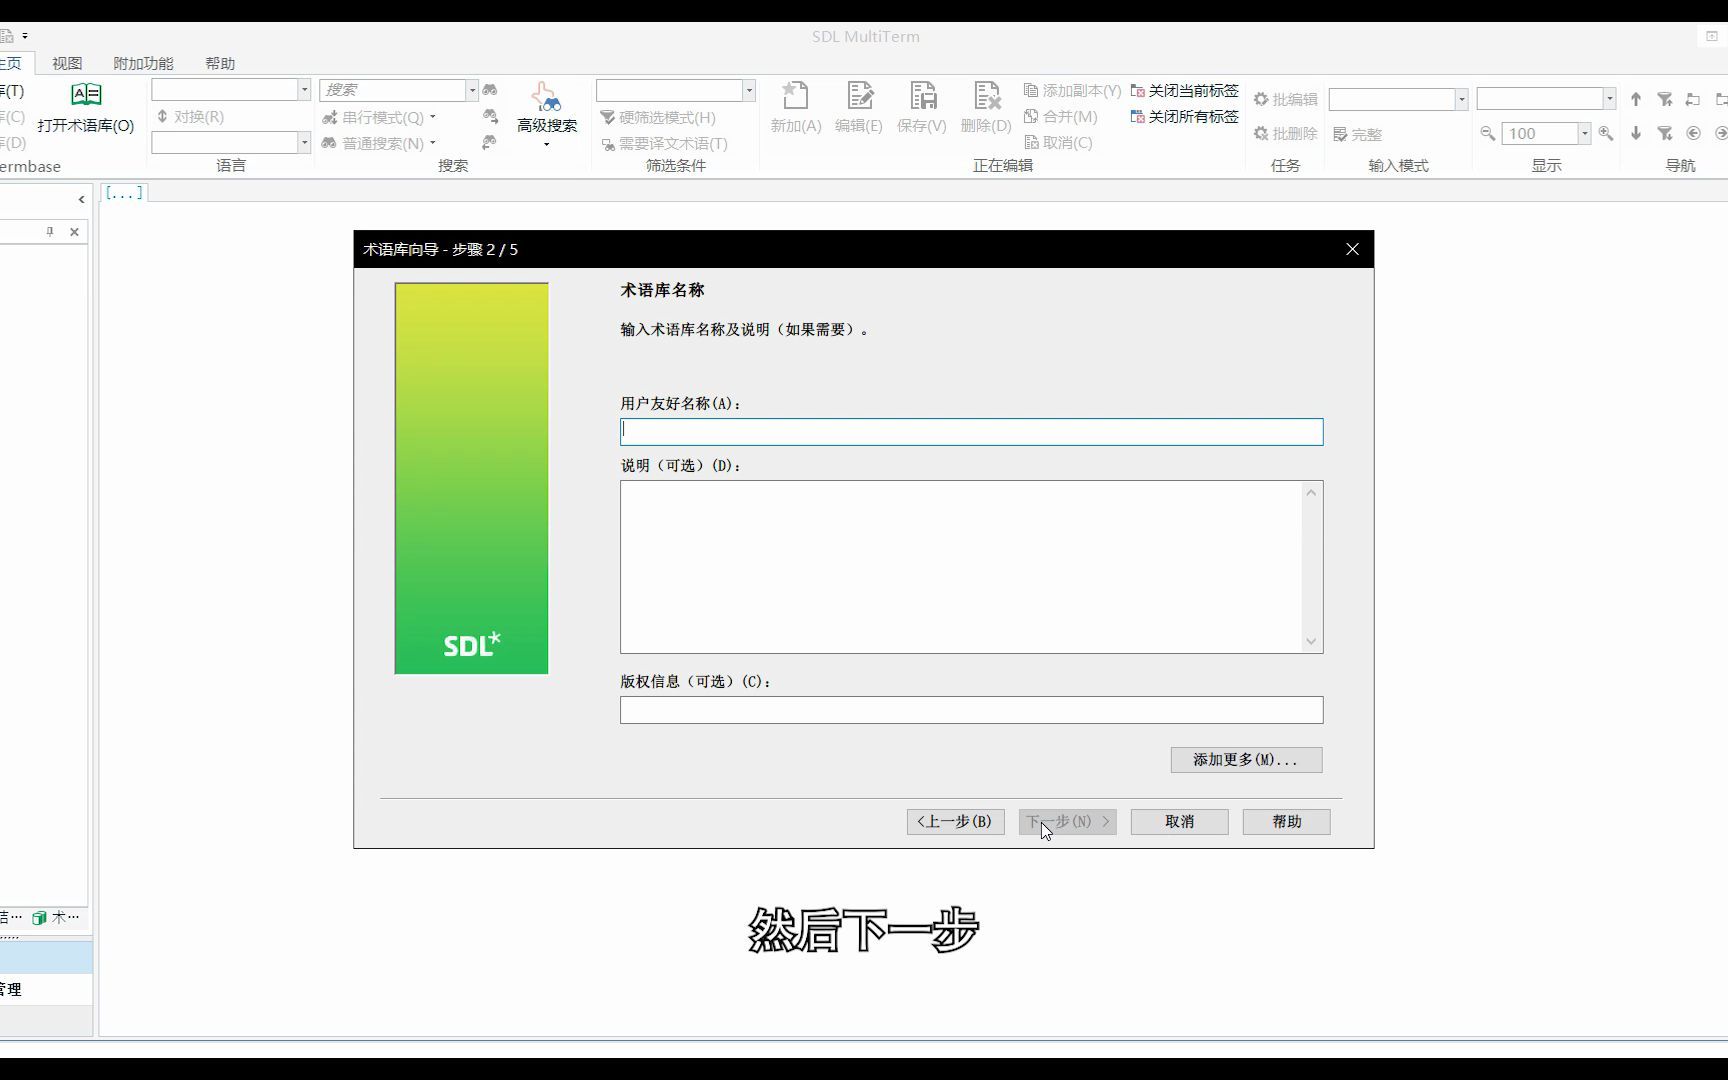
Task: Expand the 串行模式(Q) dropdown arrow
Action: tap(433, 117)
